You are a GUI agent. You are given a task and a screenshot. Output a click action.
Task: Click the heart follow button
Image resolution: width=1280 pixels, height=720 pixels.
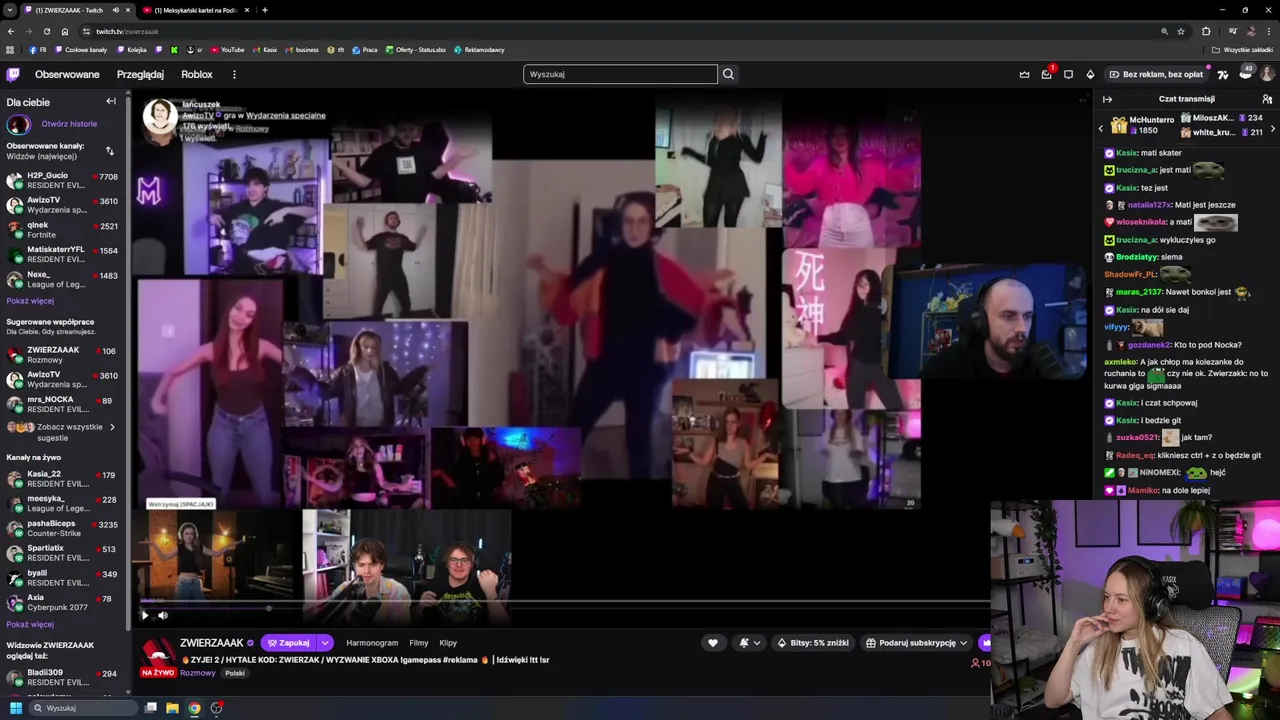[712, 643]
